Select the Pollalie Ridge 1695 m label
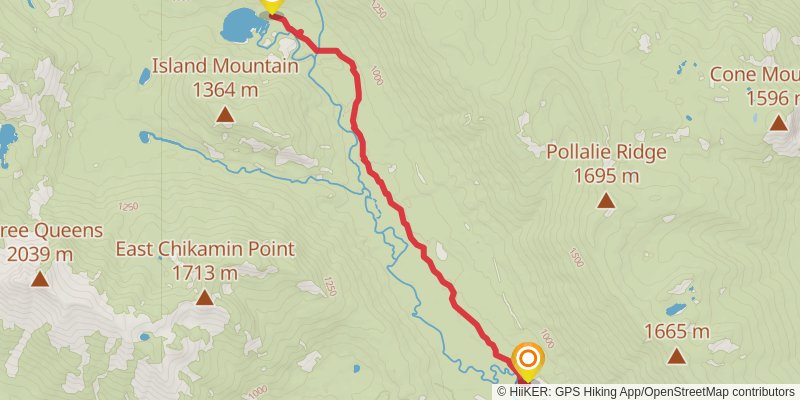 click(x=607, y=163)
